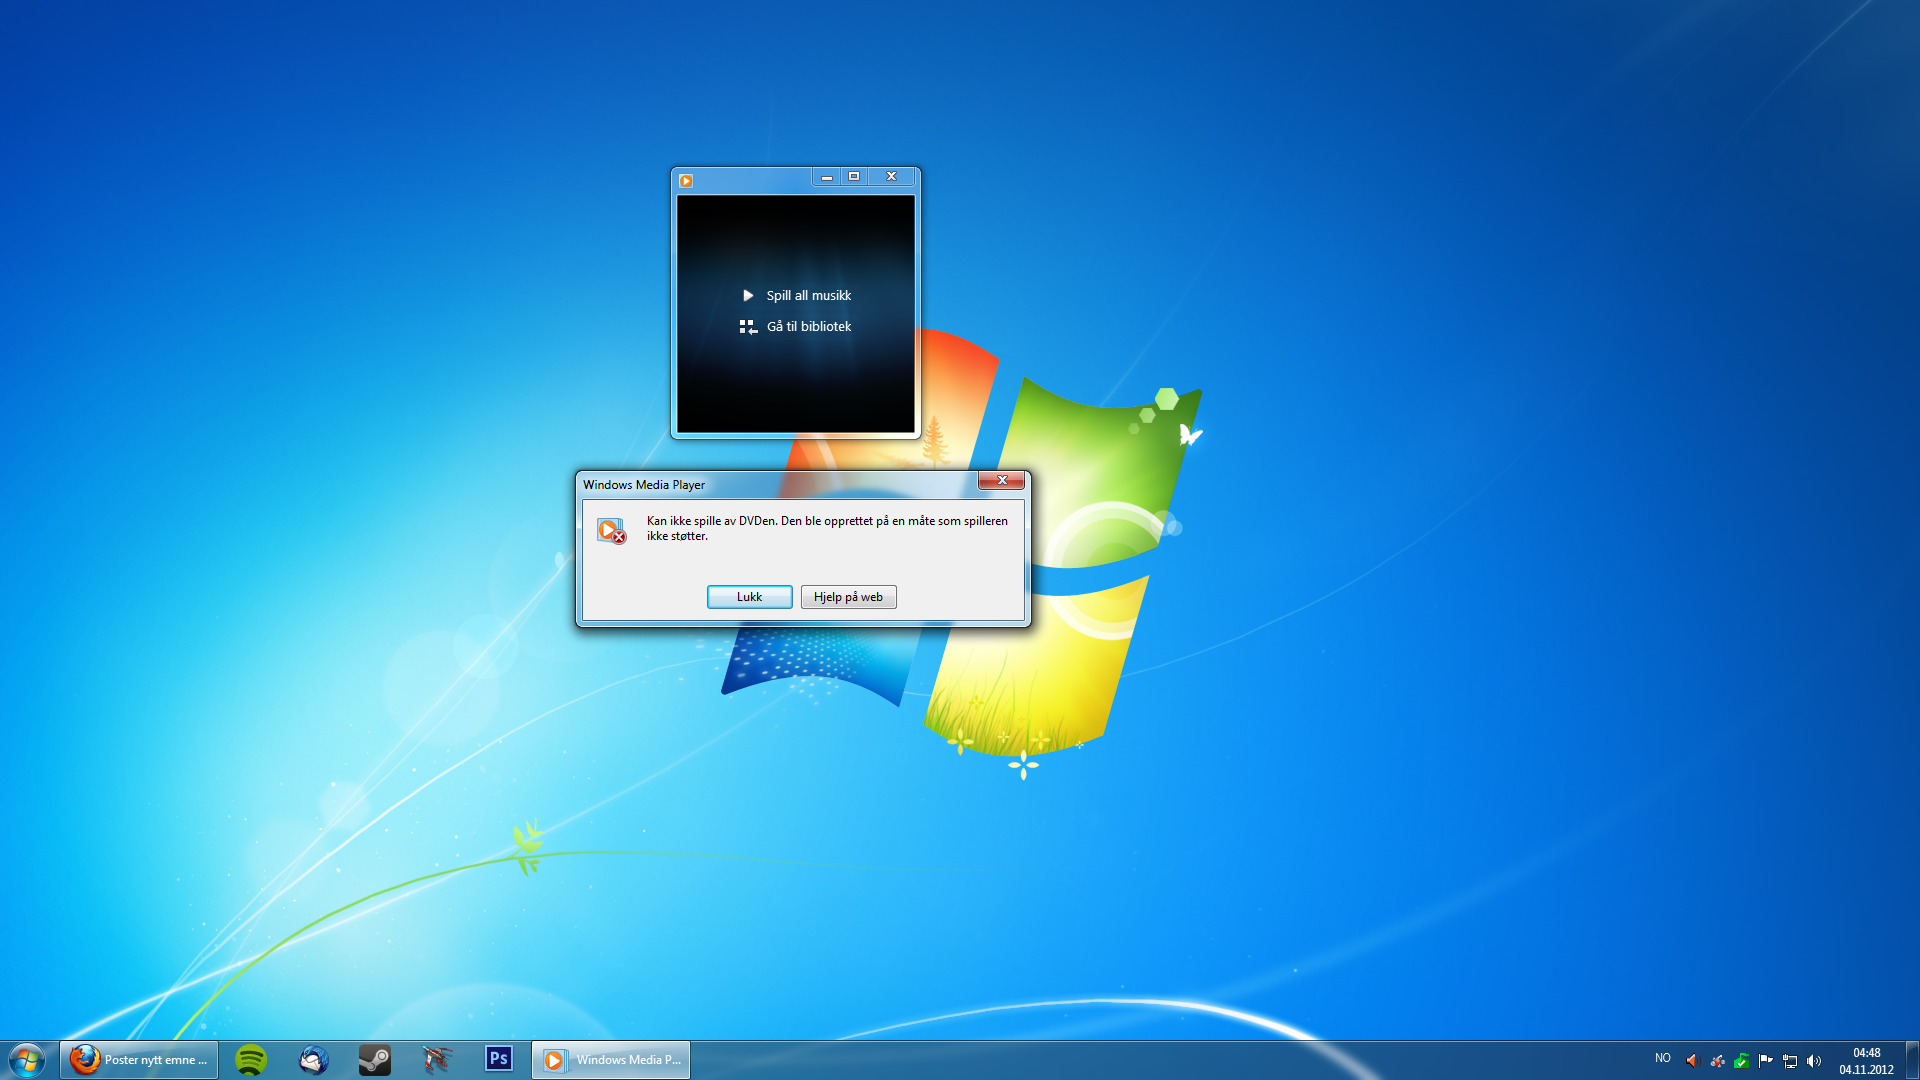This screenshot has height=1080, width=1920.
Task: Switch to Firefox Poster nytt emne window
Action: pos(139,1060)
